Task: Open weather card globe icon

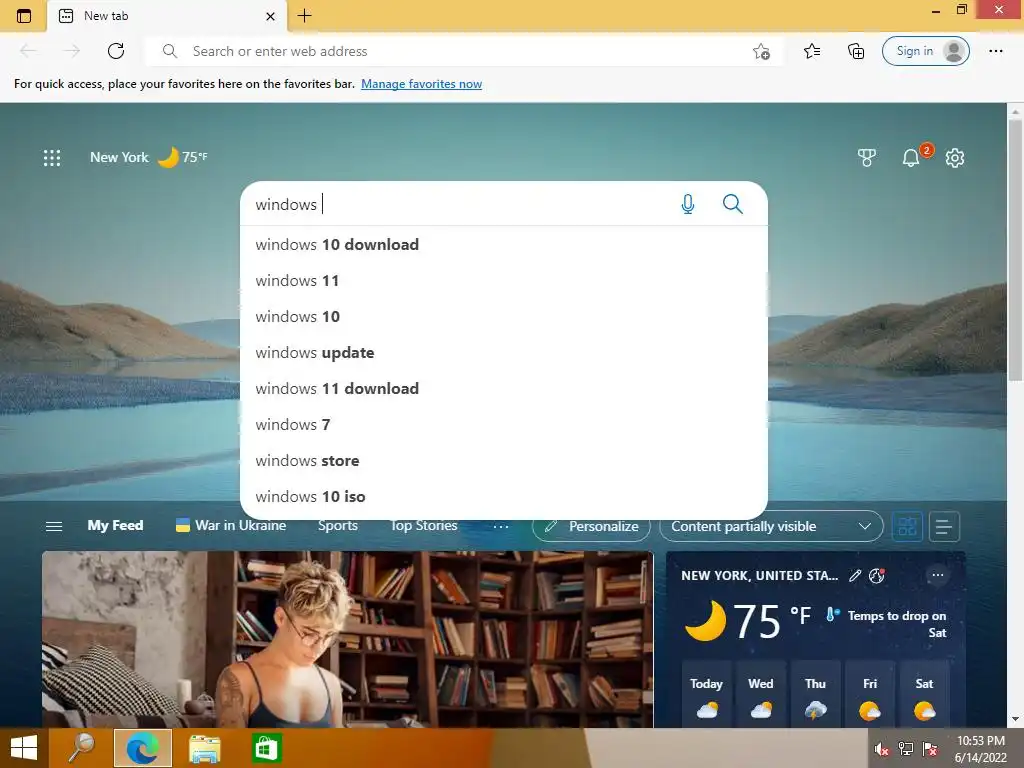Action: 876,575
